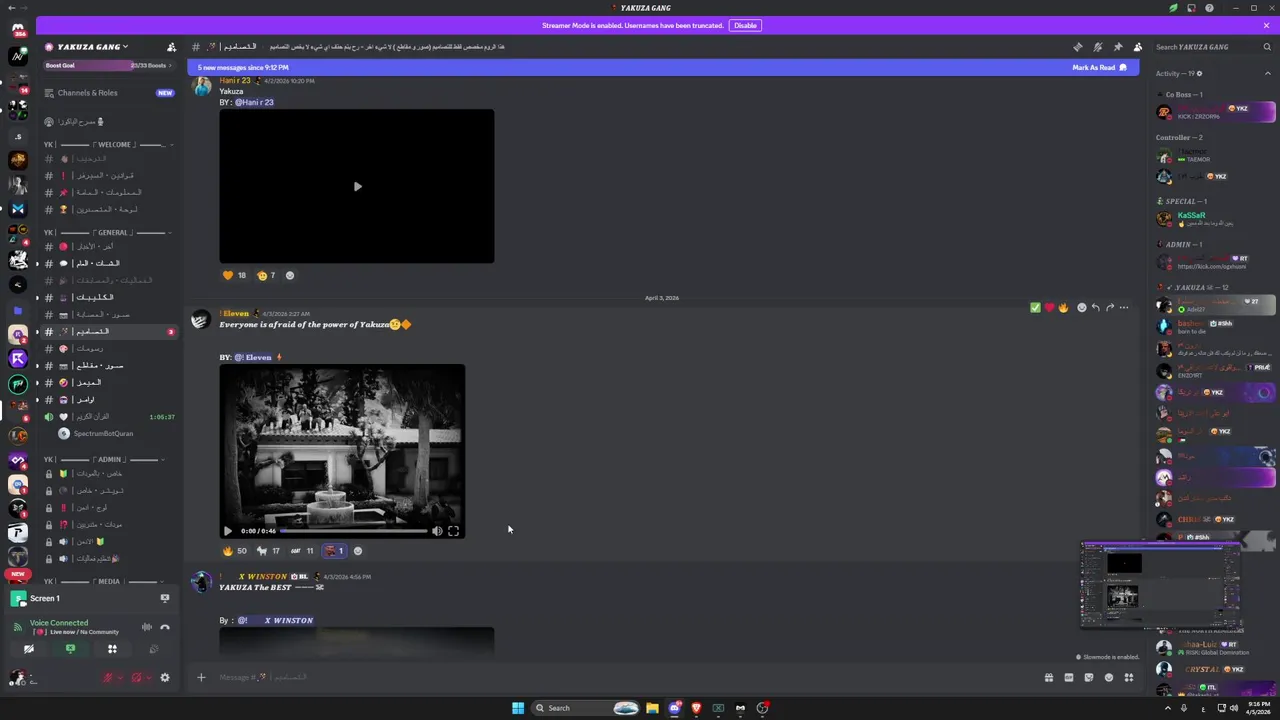The image size is (1280, 720).
Task: Disable Streamer Mode button
Action: pyautogui.click(x=745, y=25)
